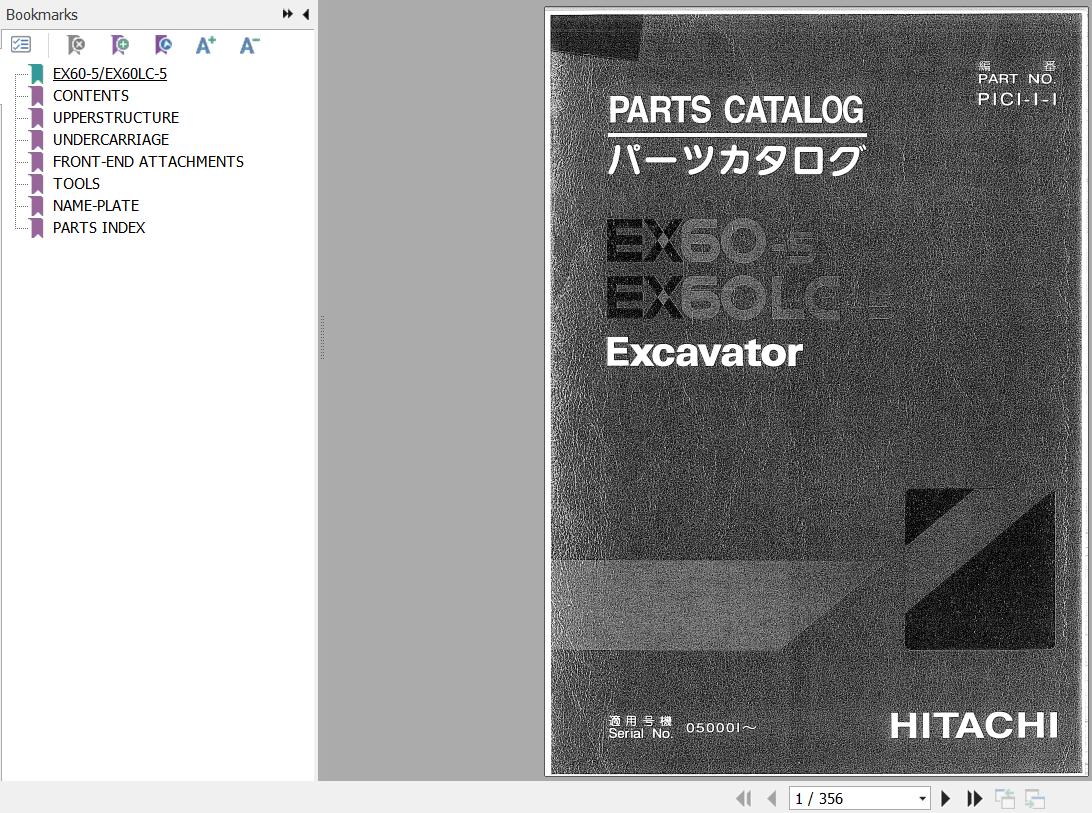
Task: Click the double-arrow icon in Bookmarks header
Action: pos(288,14)
